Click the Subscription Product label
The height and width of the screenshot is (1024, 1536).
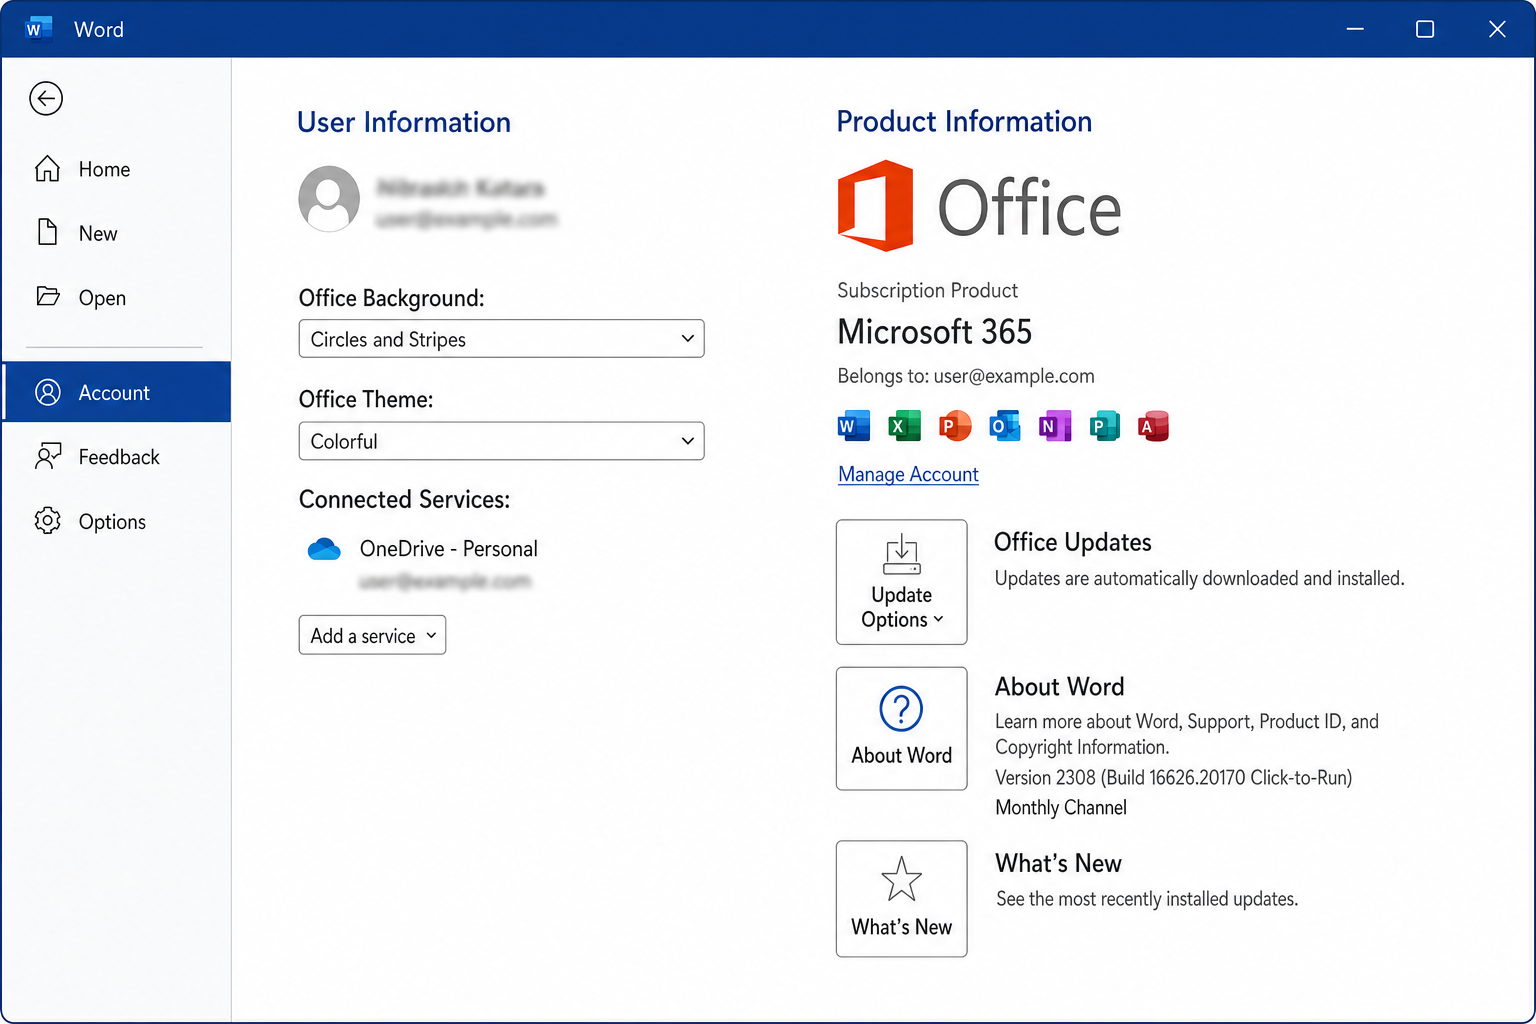click(x=927, y=290)
